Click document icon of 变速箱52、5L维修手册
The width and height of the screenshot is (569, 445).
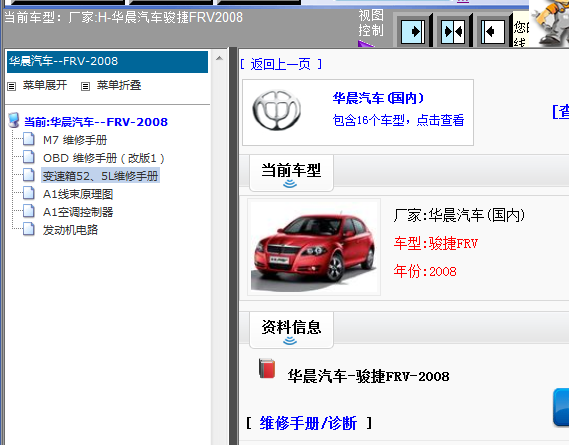29,175
